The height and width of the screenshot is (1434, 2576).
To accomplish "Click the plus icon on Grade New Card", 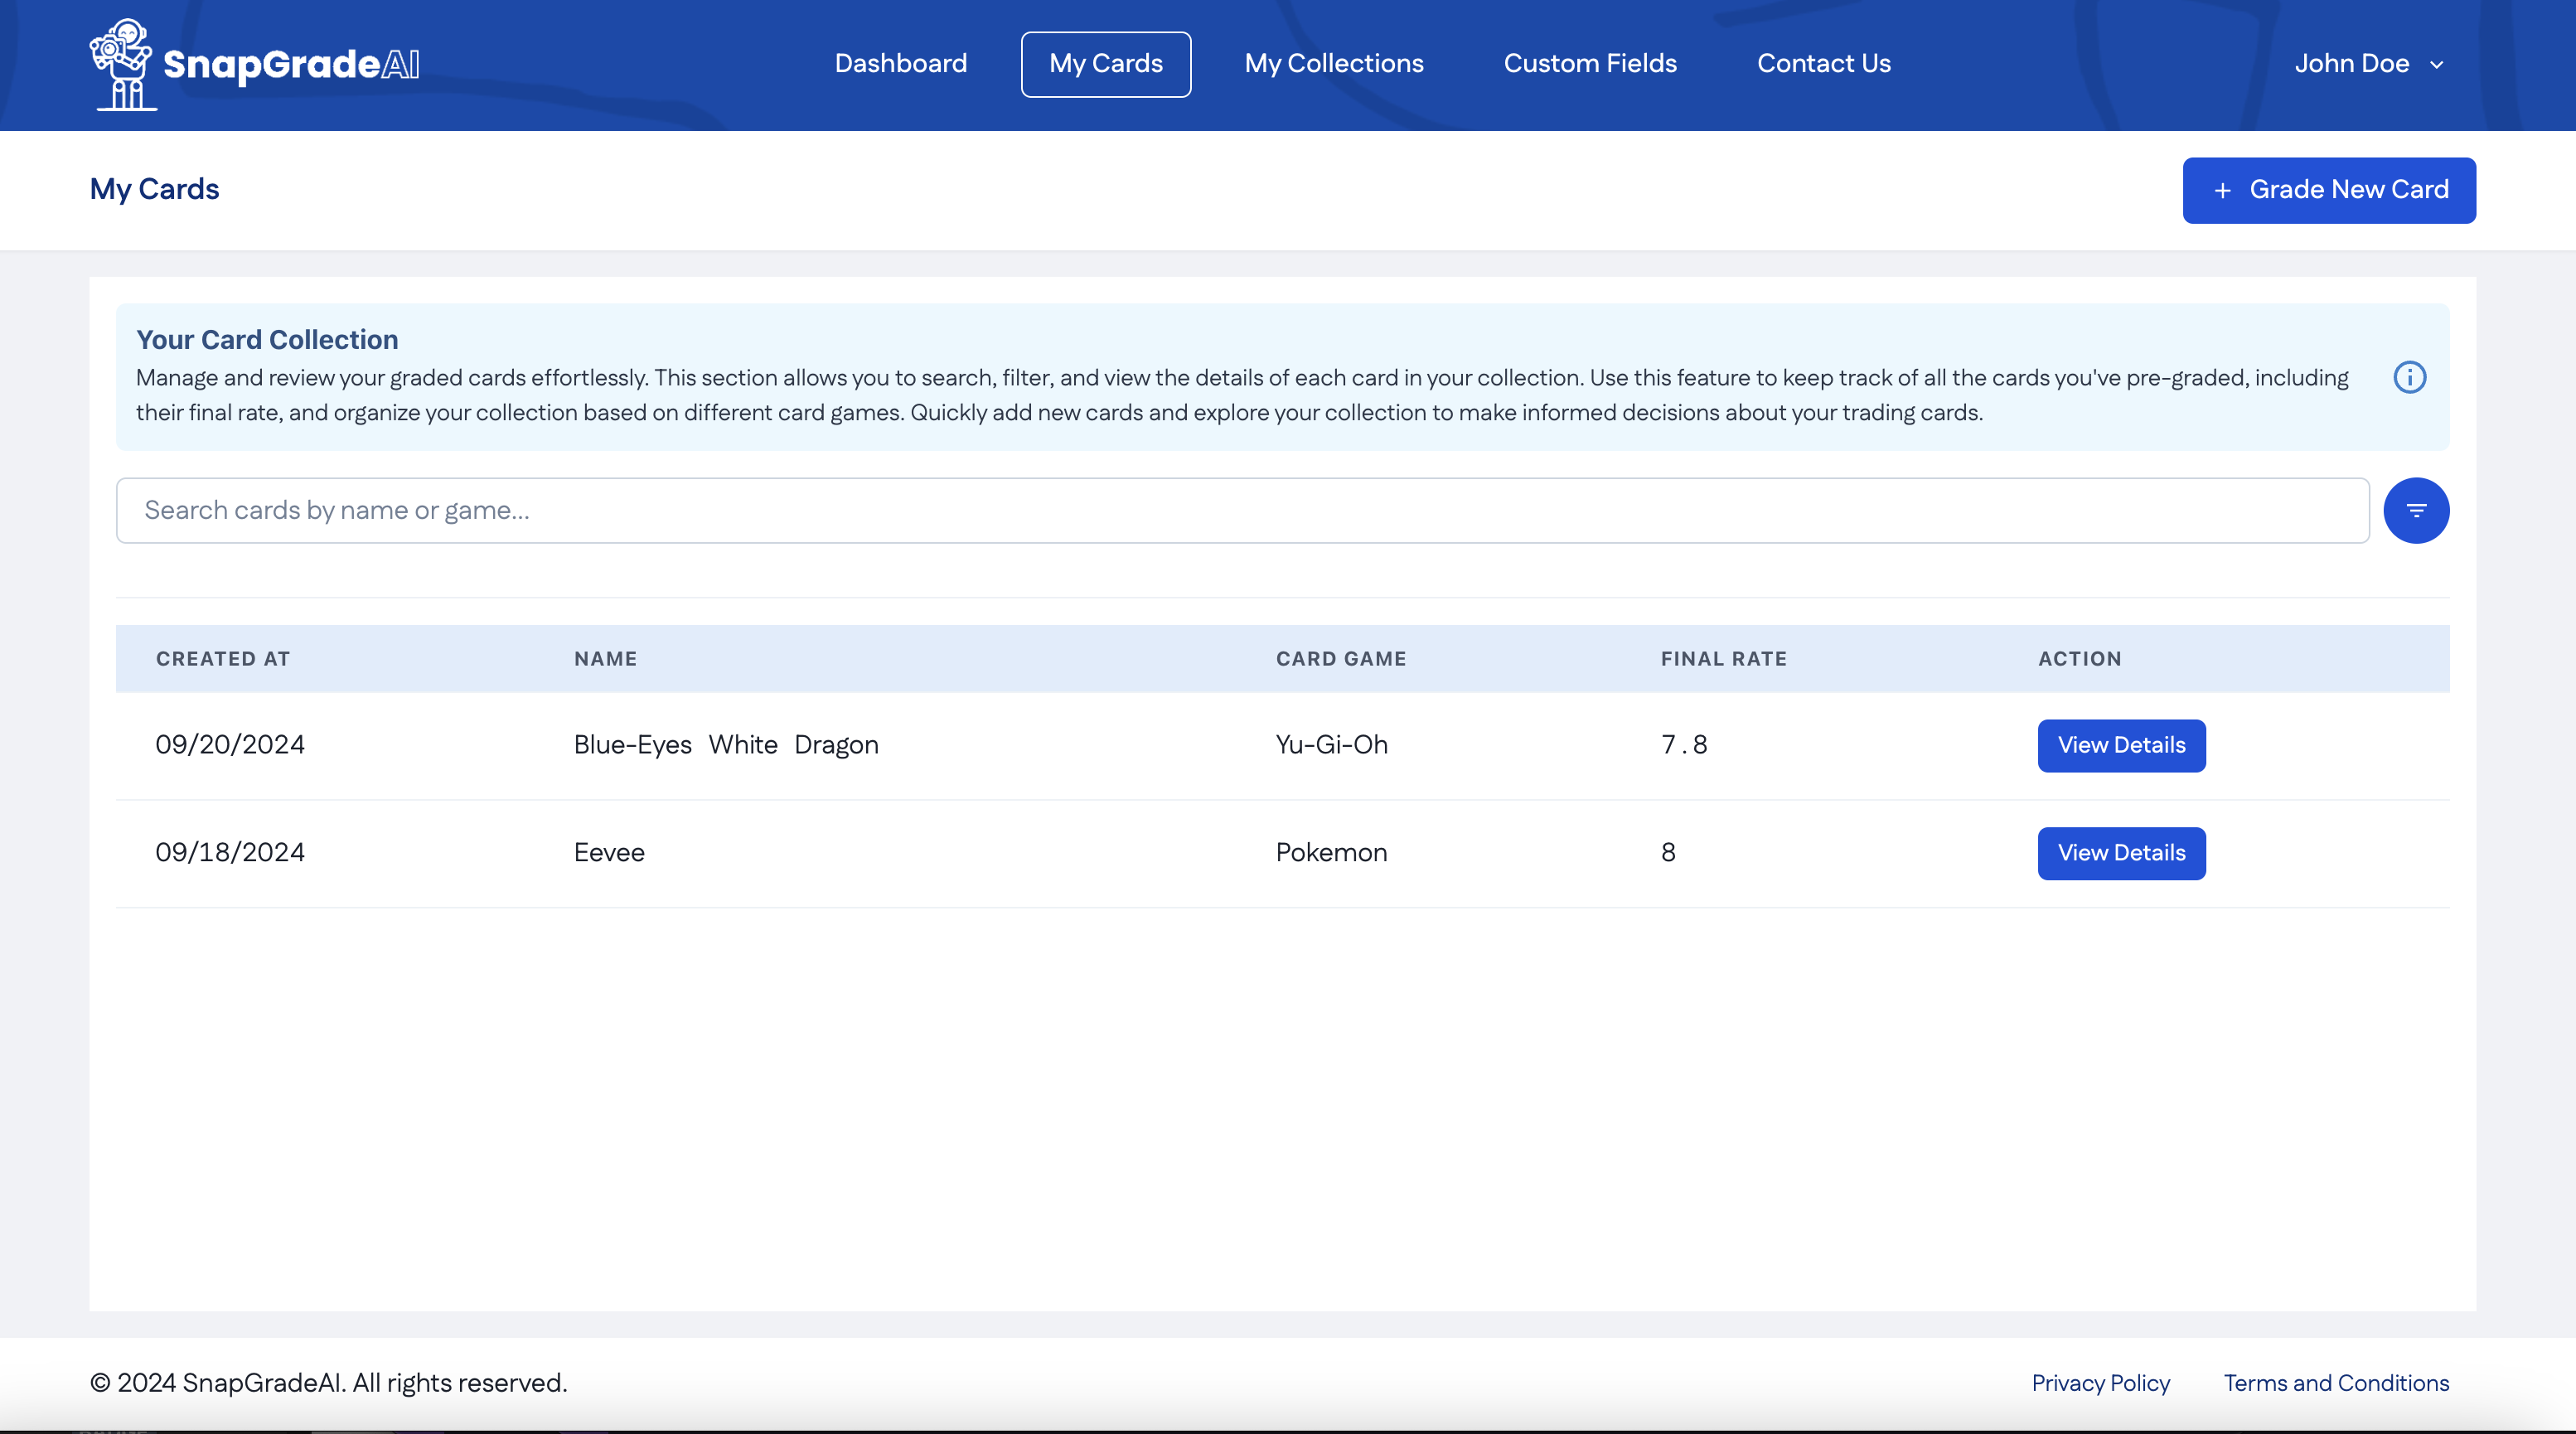I will [2222, 190].
